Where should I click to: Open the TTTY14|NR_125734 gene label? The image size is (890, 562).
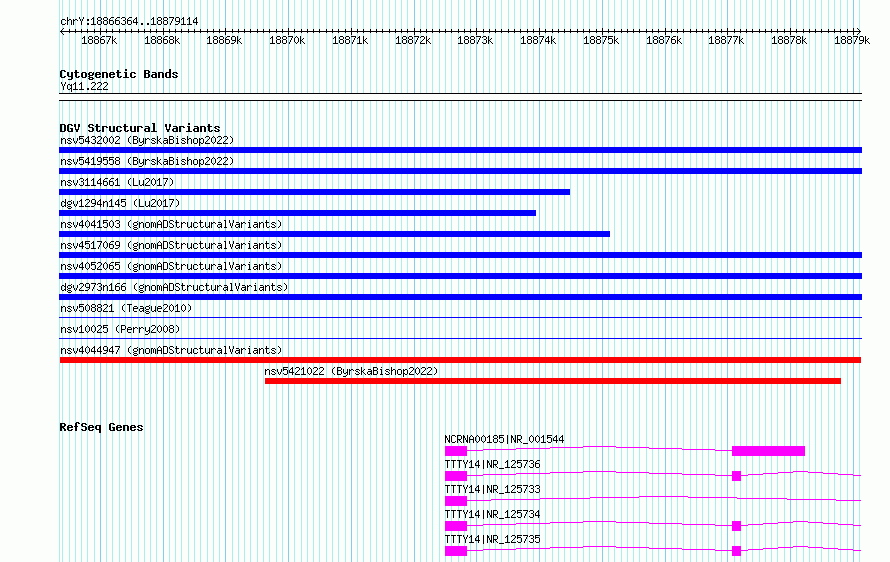click(x=492, y=514)
